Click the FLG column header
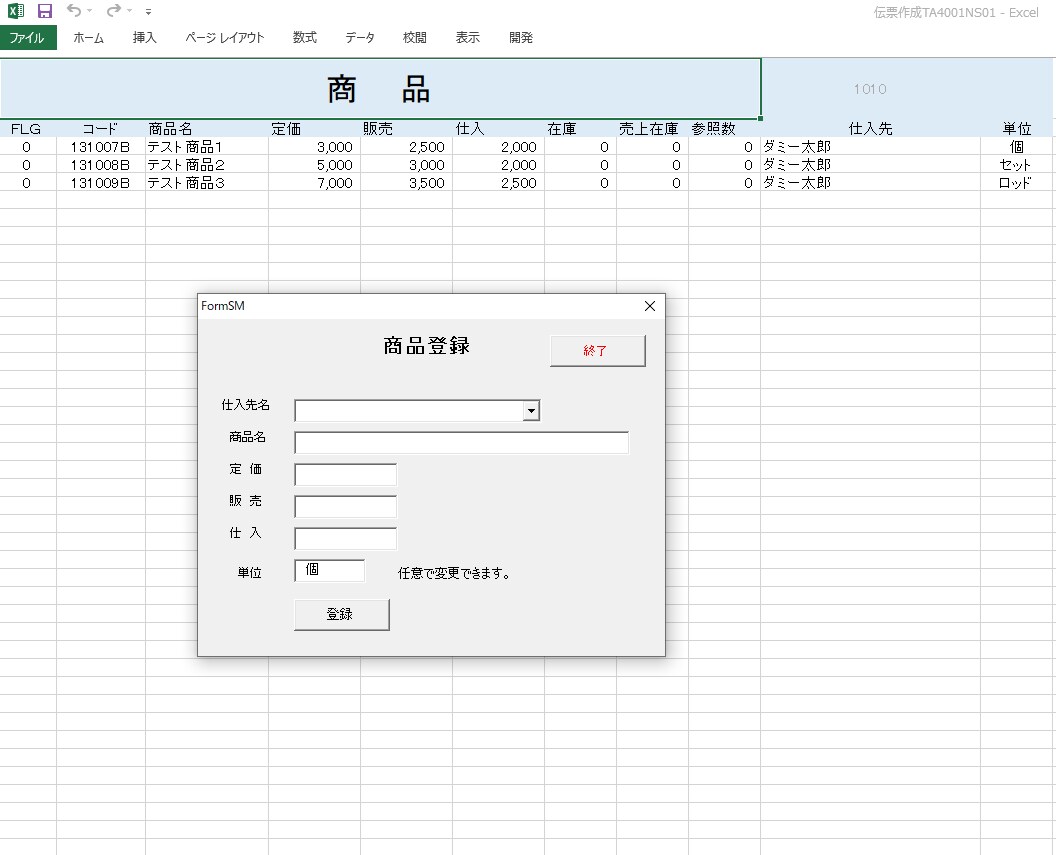Screen dimensions: 1056x855 pos(28,129)
